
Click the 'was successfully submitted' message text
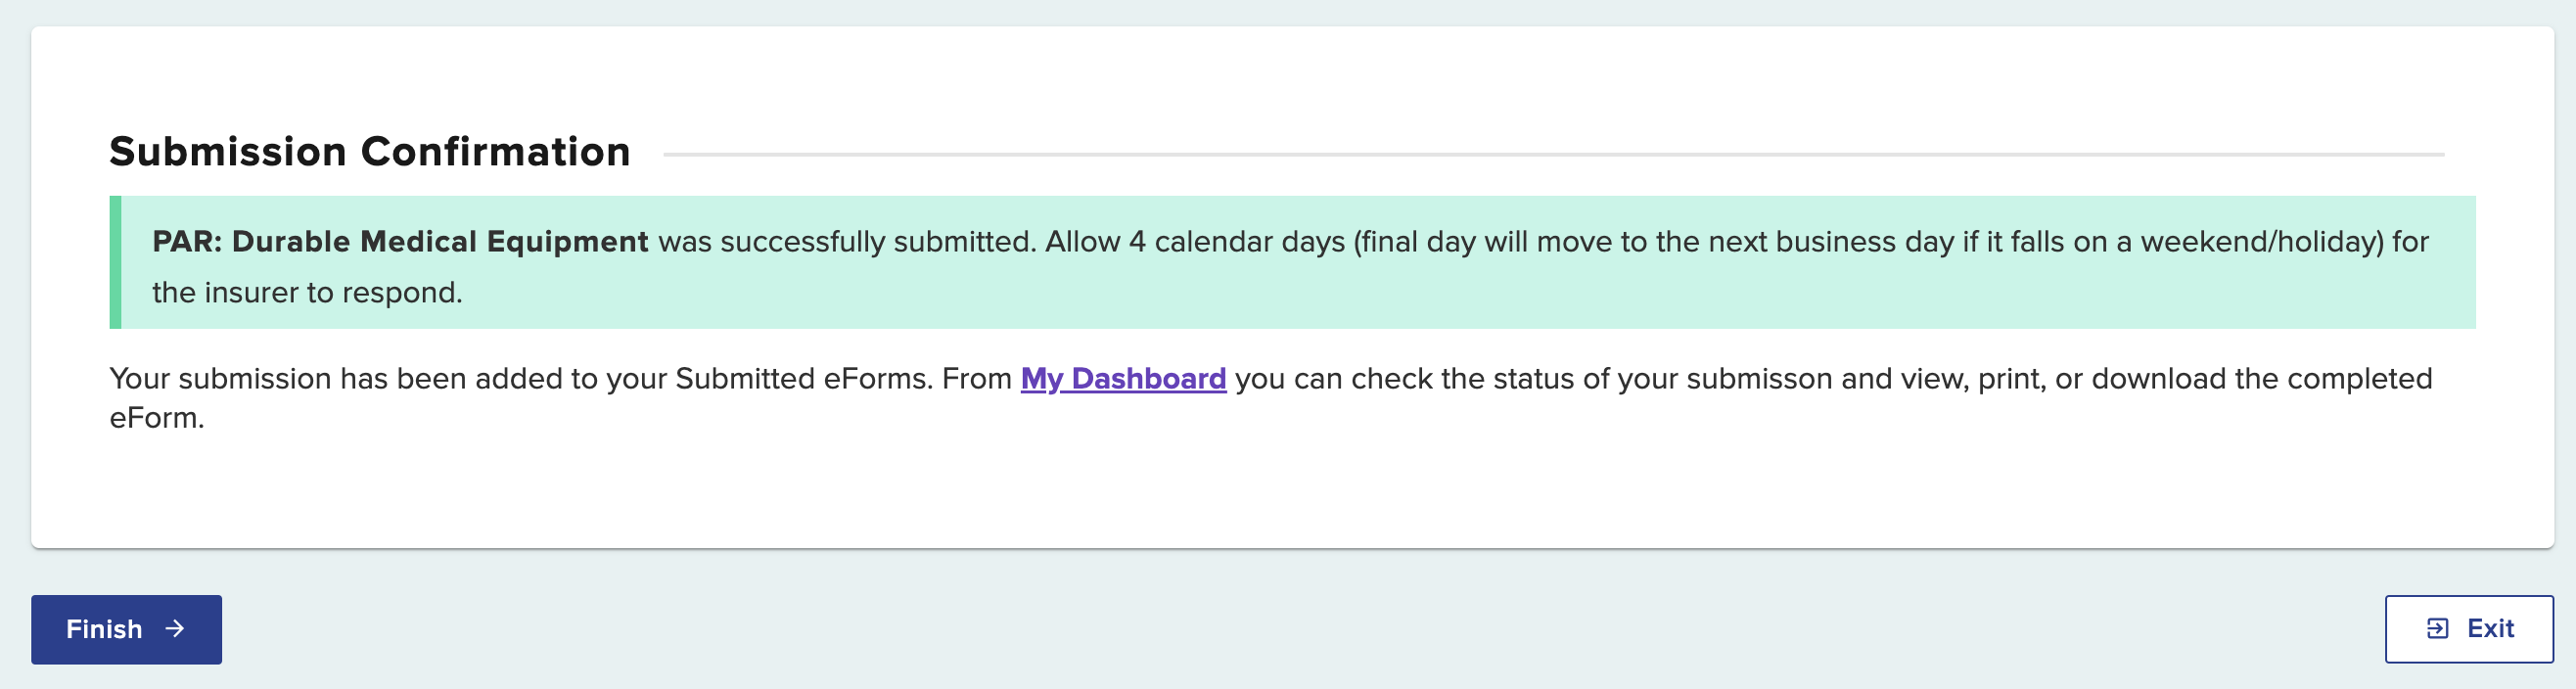coord(846,242)
